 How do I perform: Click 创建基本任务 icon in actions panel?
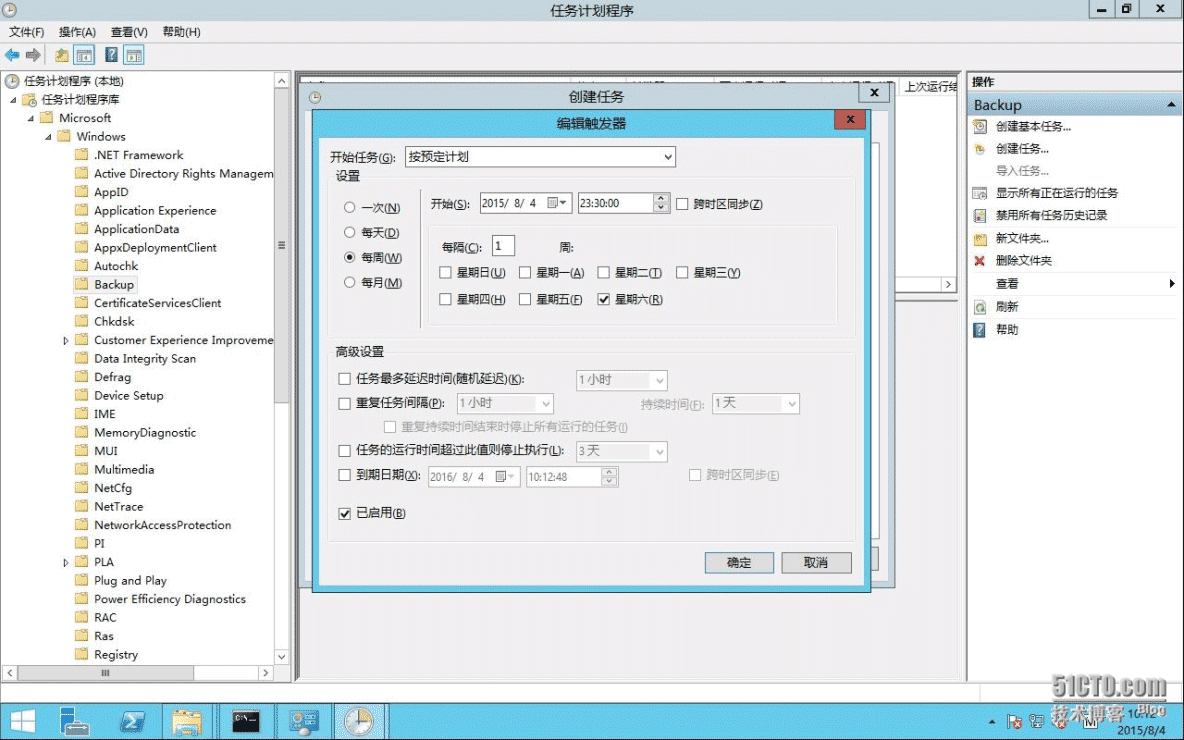point(980,127)
